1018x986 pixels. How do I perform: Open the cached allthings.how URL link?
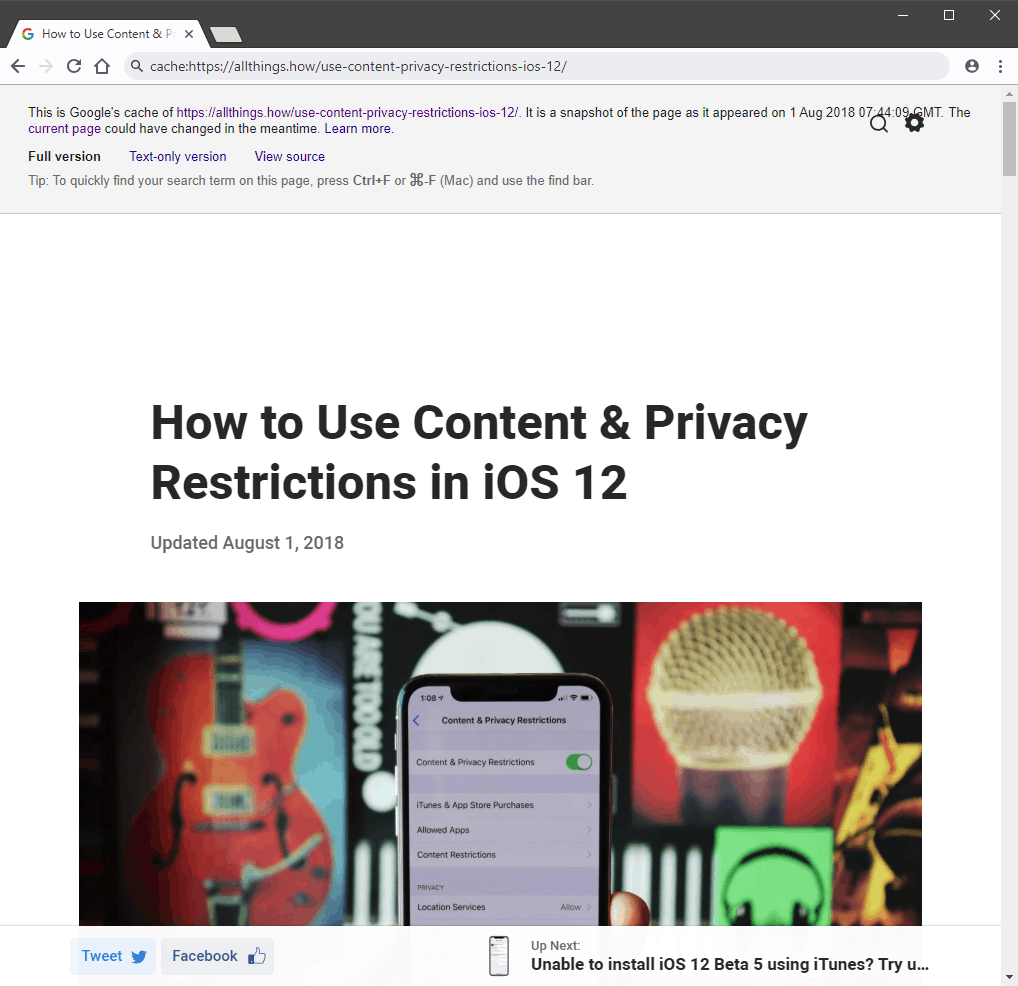[x=347, y=112]
